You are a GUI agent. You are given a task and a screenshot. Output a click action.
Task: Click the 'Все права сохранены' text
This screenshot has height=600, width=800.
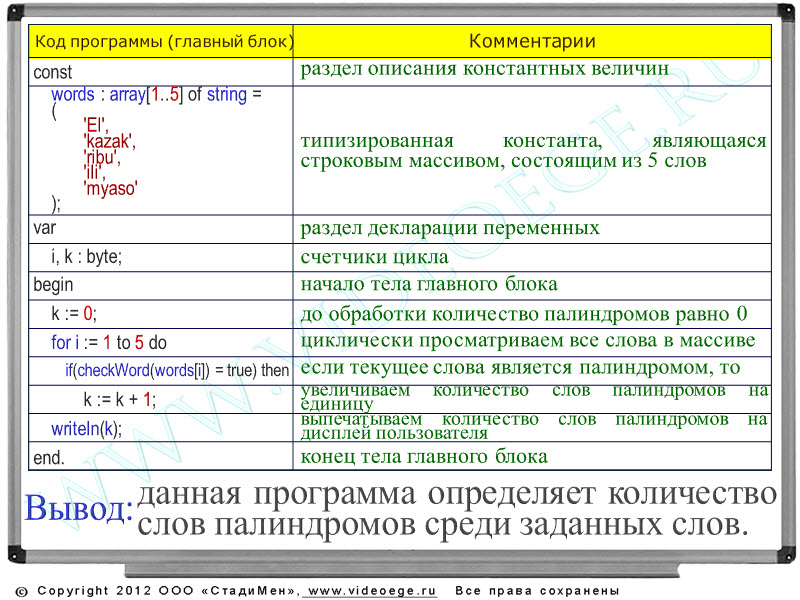[x=537, y=591]
